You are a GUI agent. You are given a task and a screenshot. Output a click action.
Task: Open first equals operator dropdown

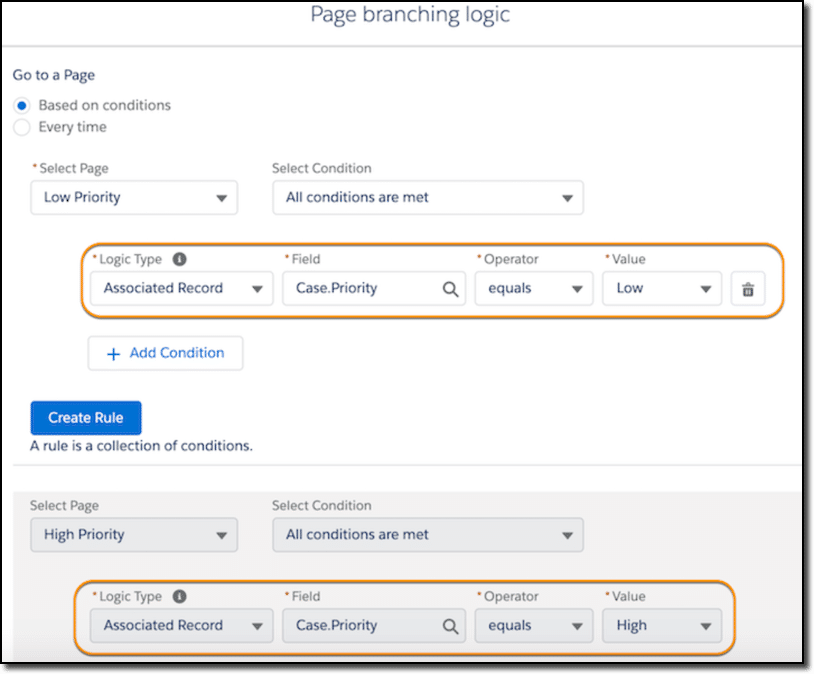[534, 288]
